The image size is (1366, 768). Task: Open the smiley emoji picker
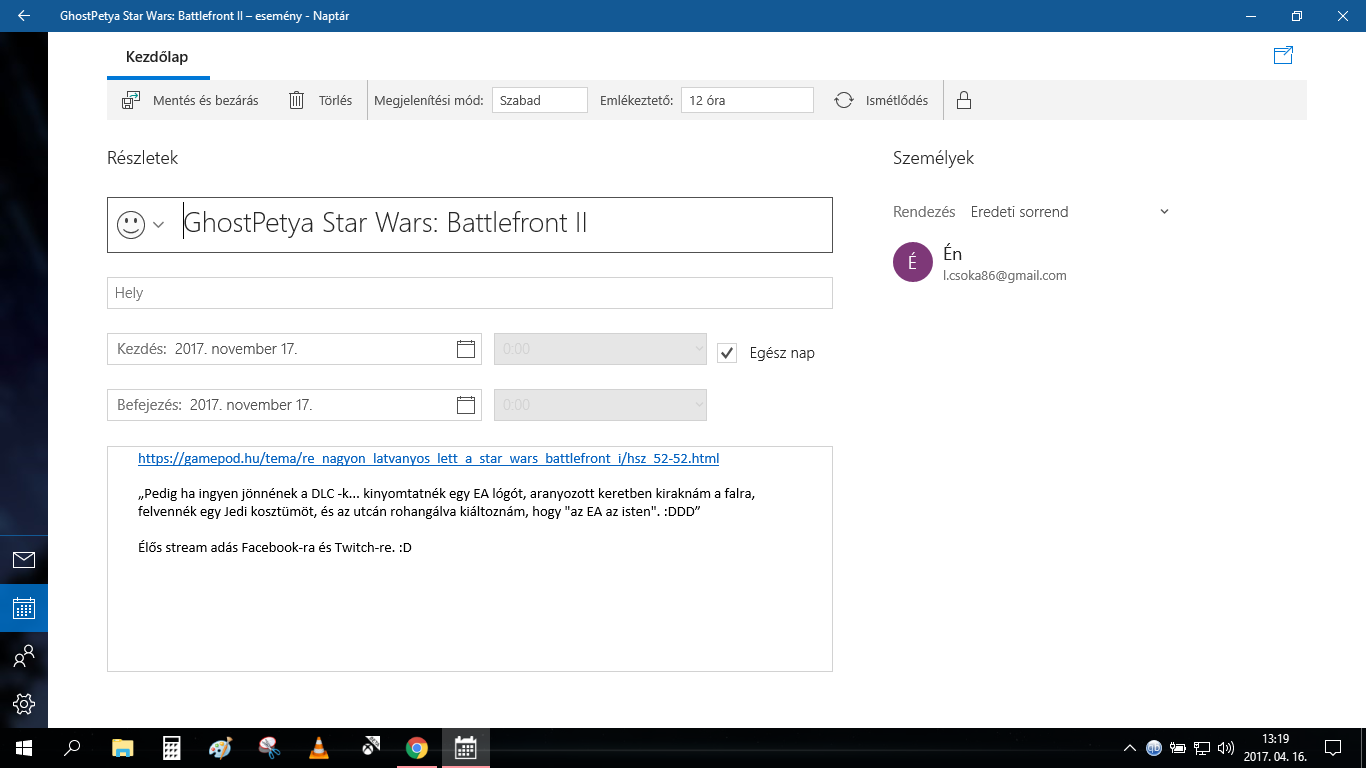(x=140, y=224)
